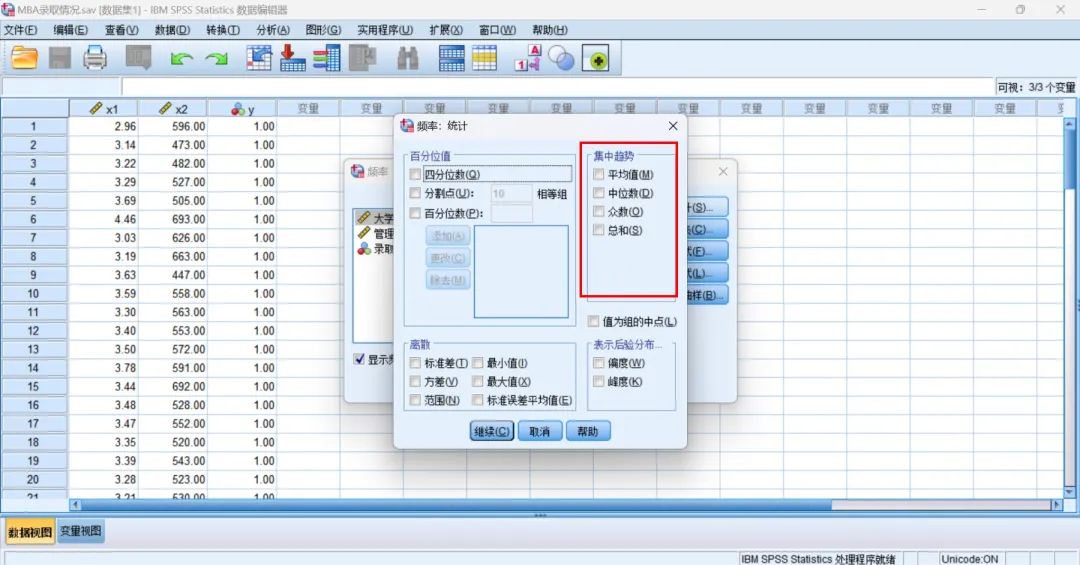The width and height of the screenshot is (1080, 565).
Task: Undo the last action
Action: [182, 59]
